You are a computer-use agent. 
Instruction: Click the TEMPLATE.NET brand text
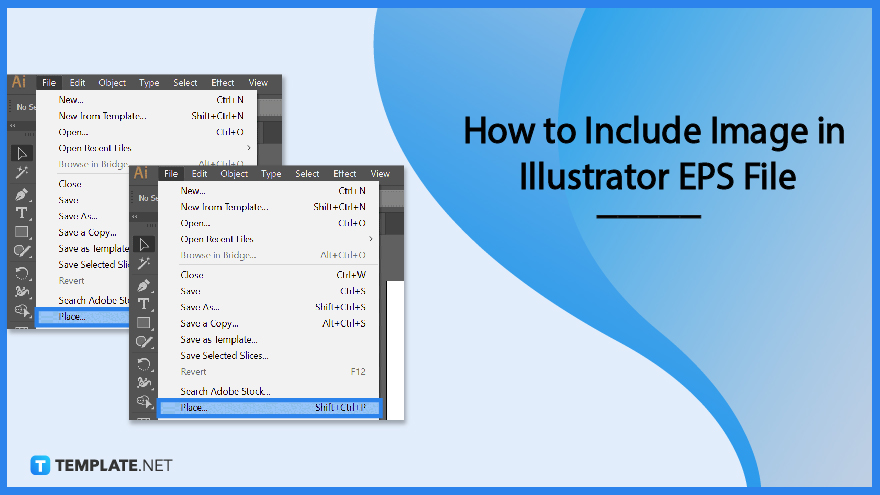click(x=113, y=466)
